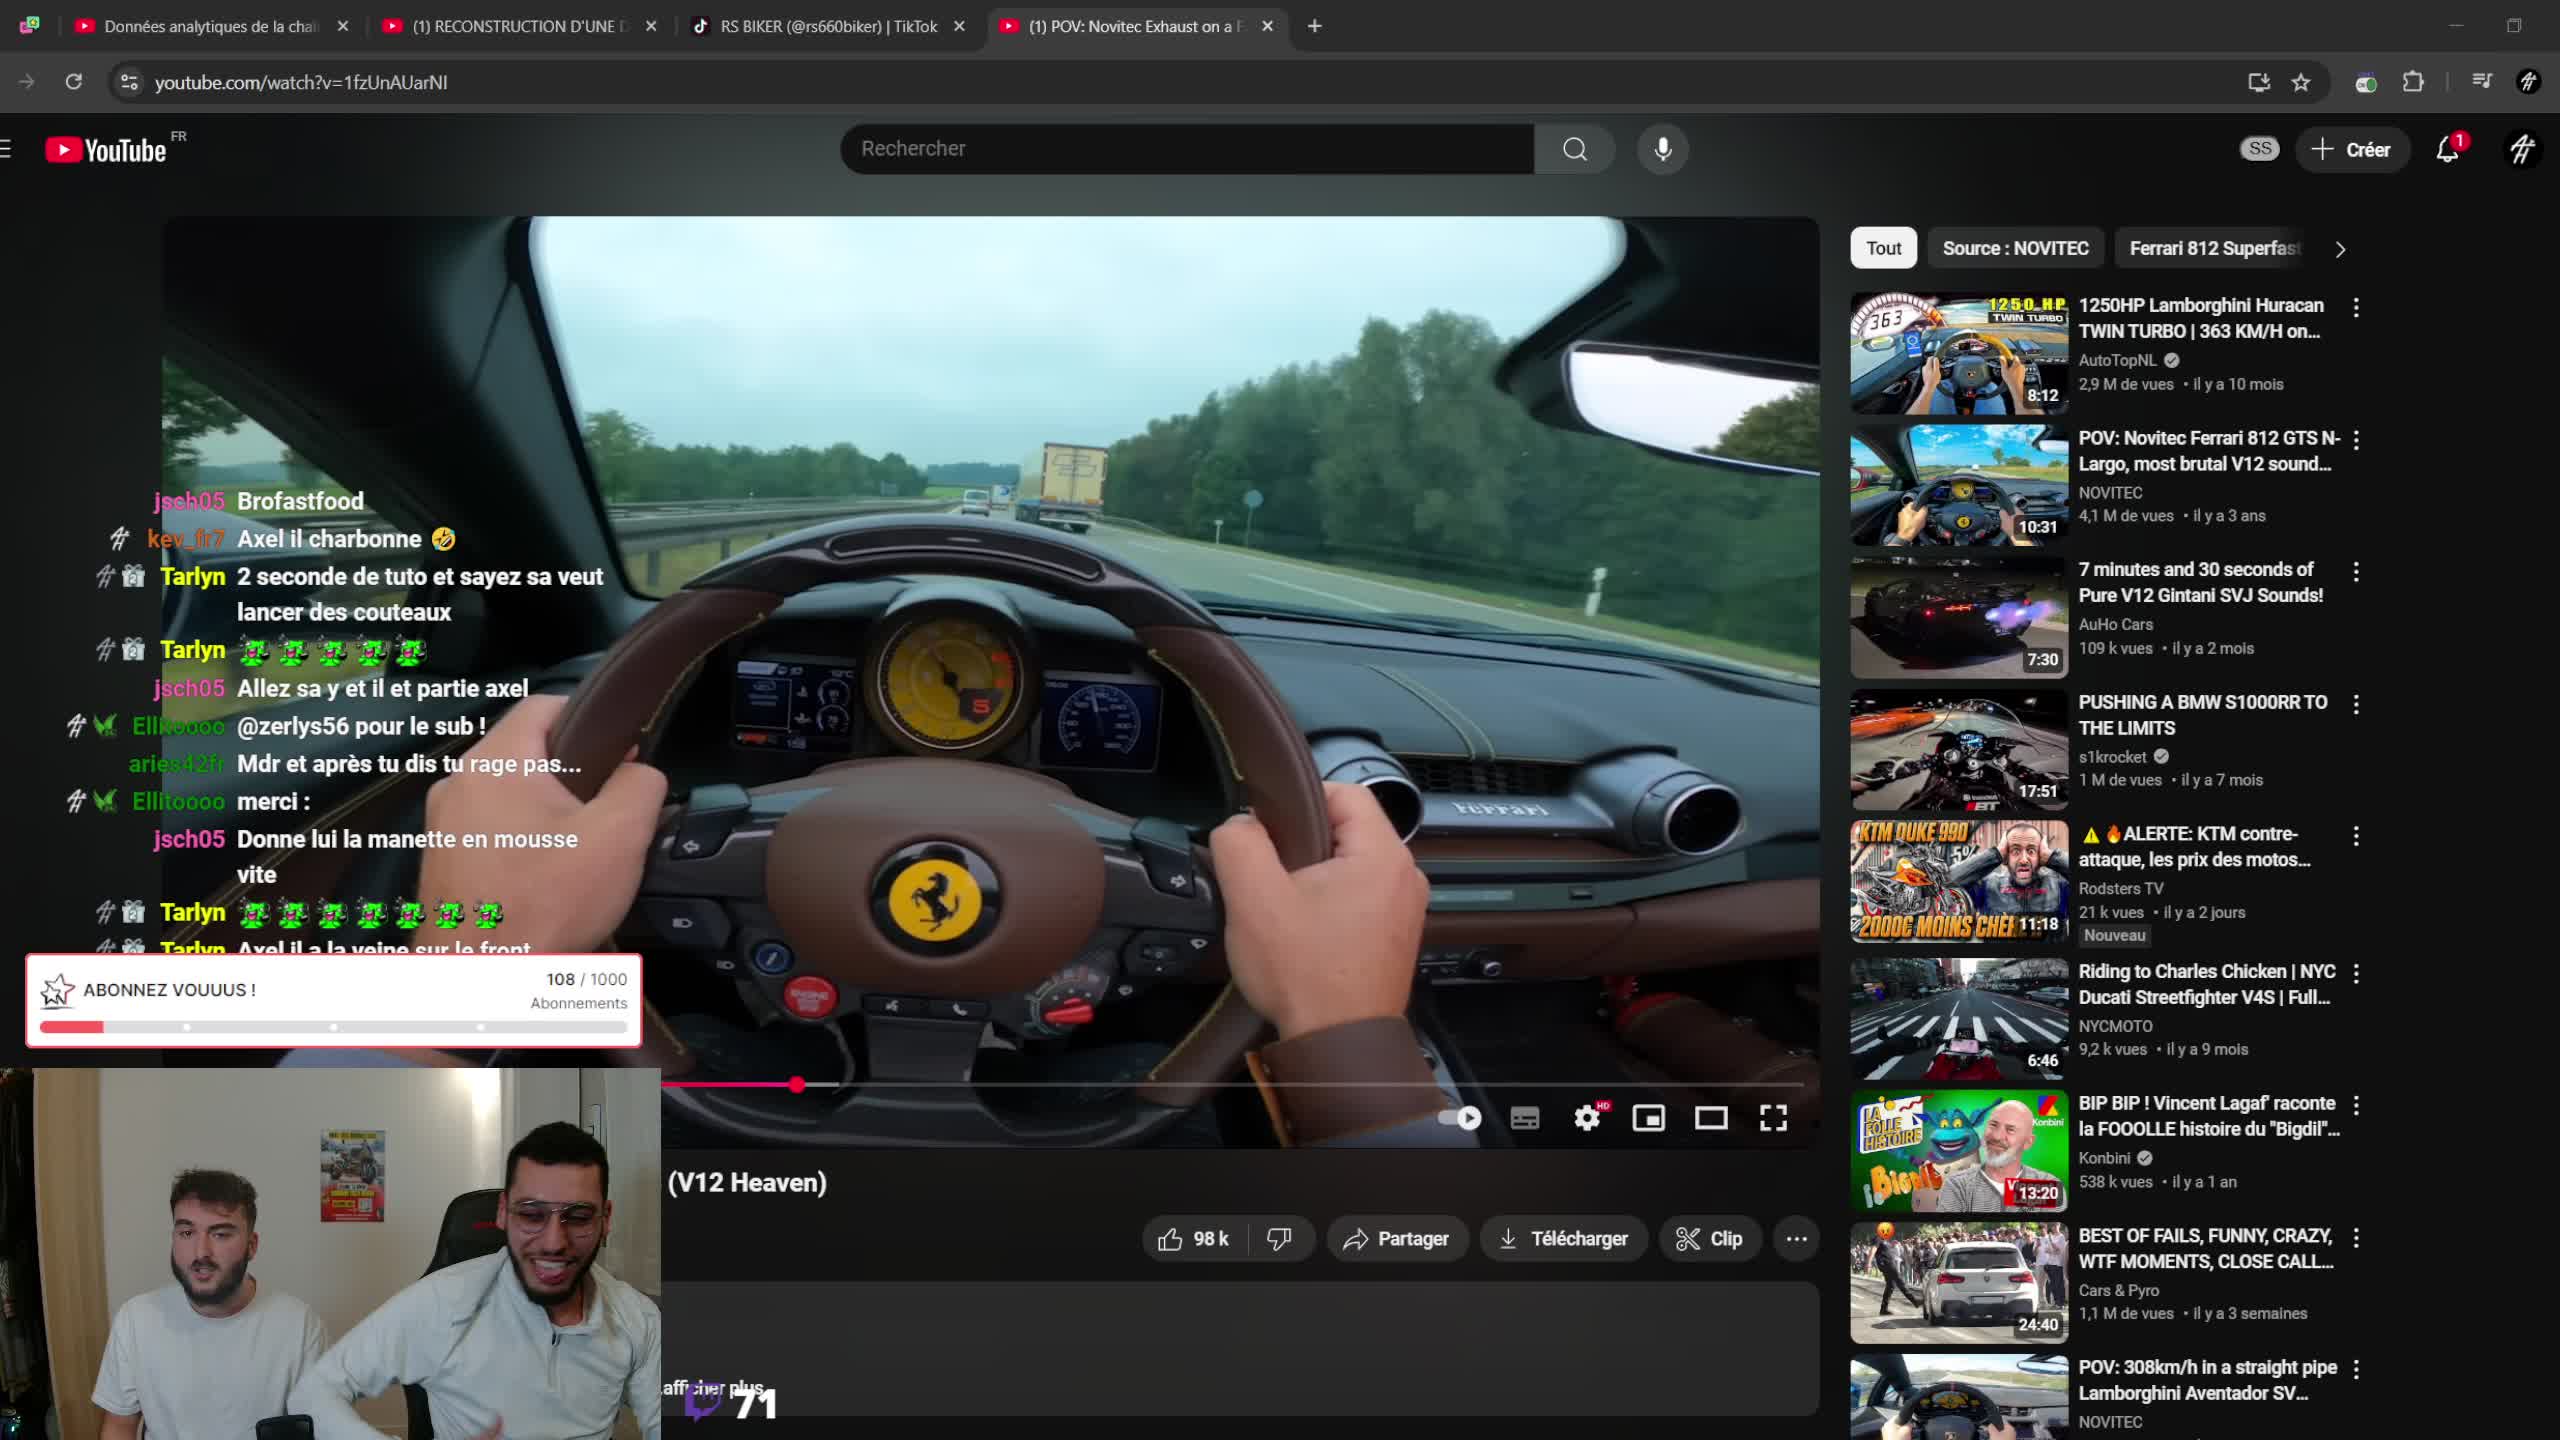Open AutoTopNL channel link
This screenshot has width=2560, height=1440.
tap(2117, 360)
